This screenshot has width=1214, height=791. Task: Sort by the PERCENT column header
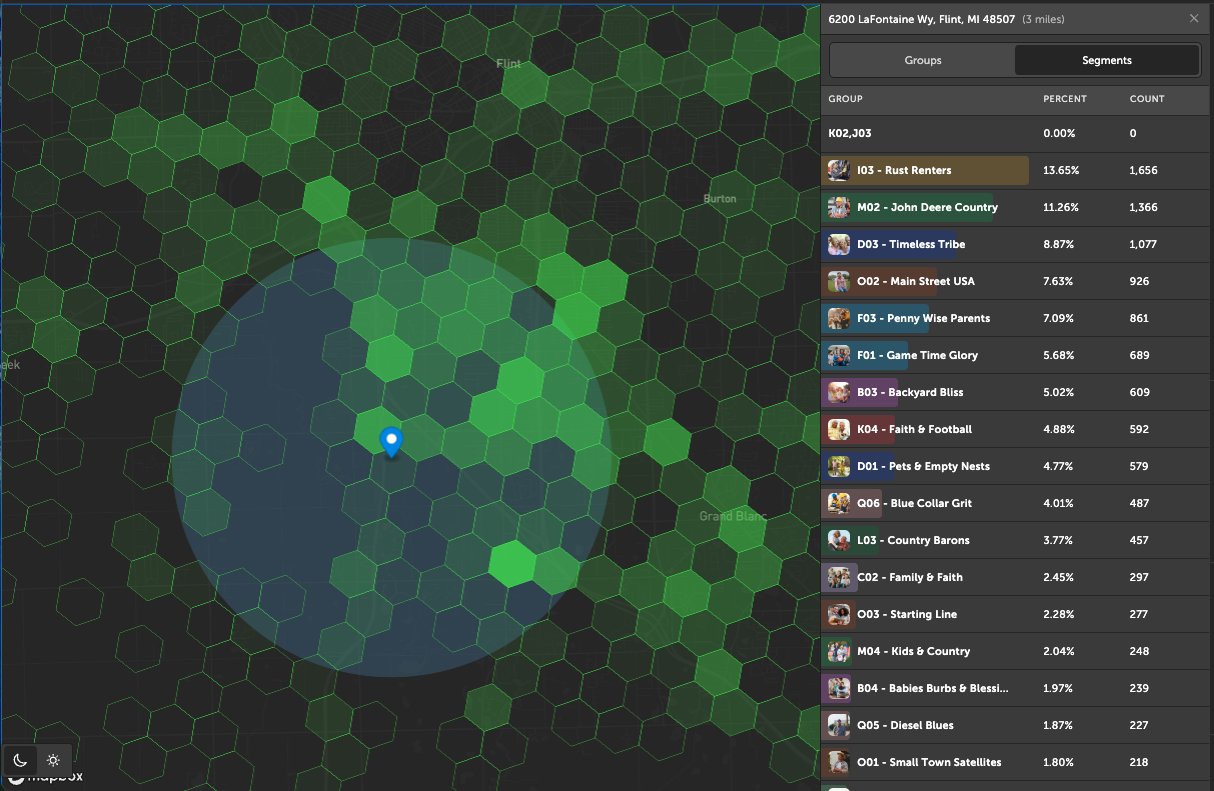[1064, 99]
